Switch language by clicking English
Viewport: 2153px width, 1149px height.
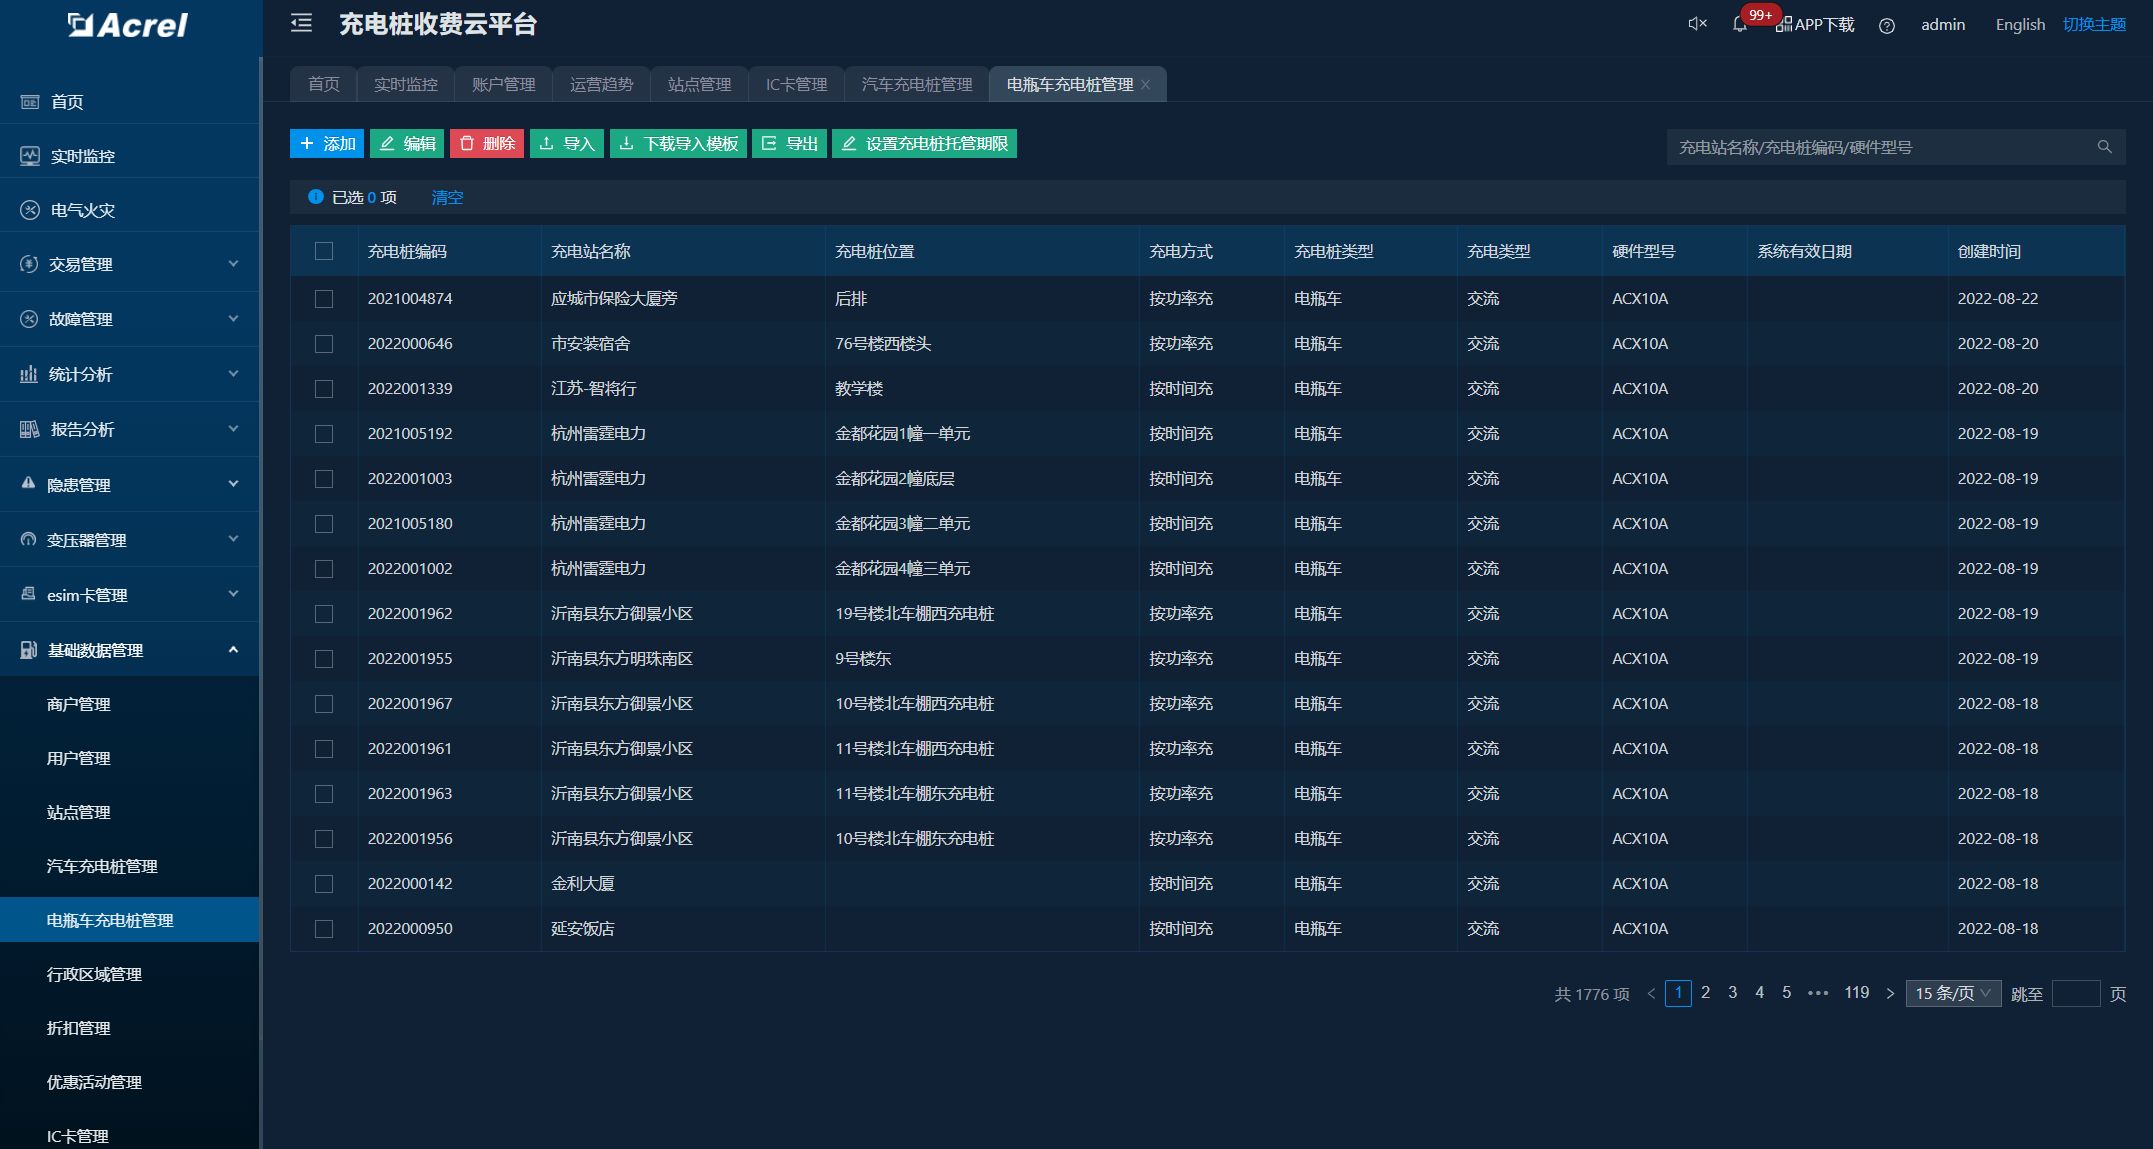(x=2019, y=24)
